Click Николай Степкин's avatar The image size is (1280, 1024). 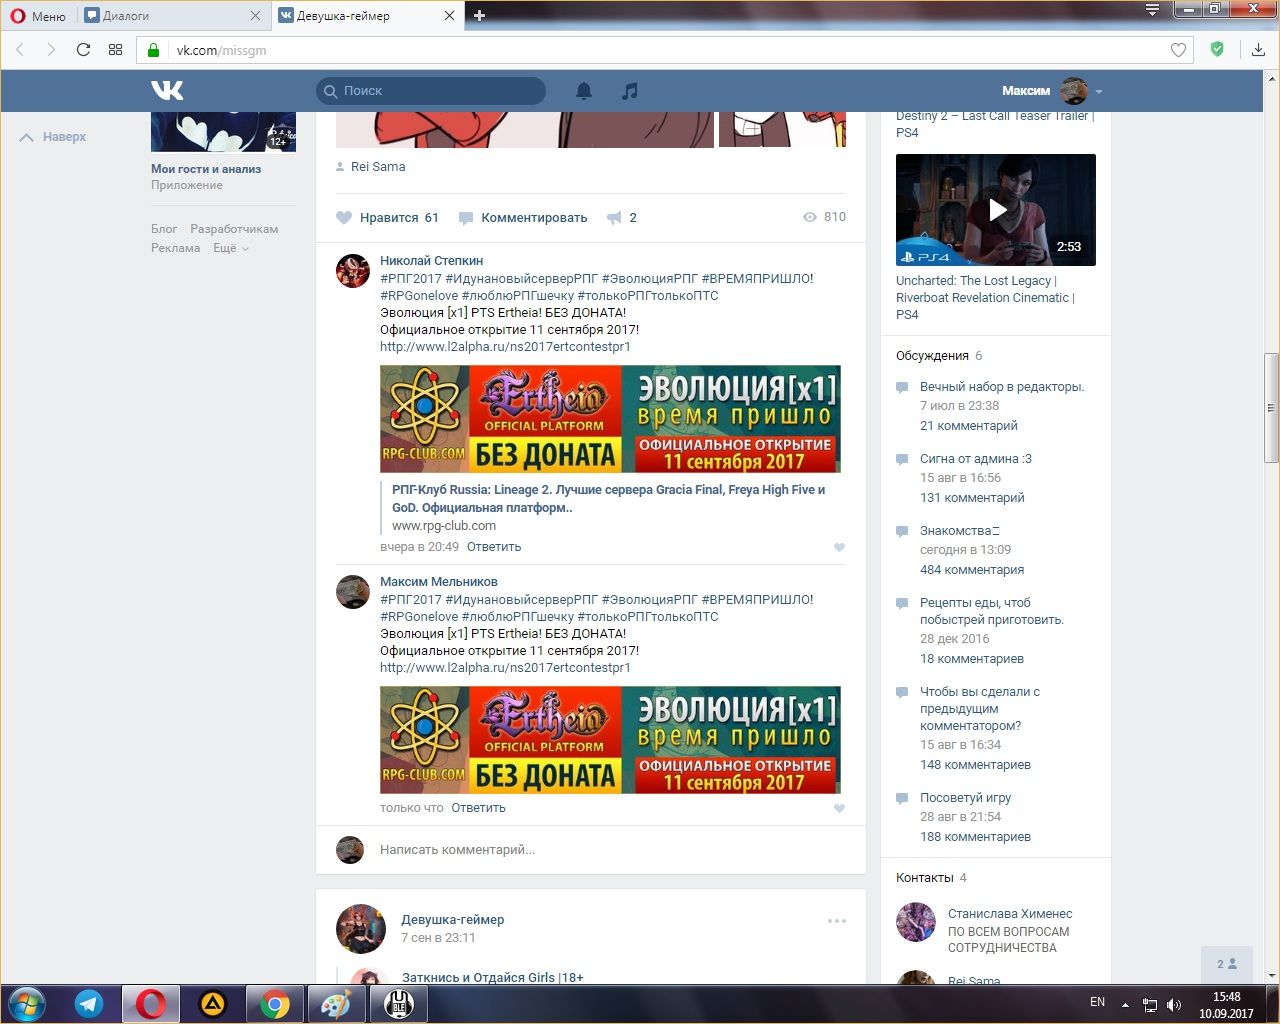352,271
